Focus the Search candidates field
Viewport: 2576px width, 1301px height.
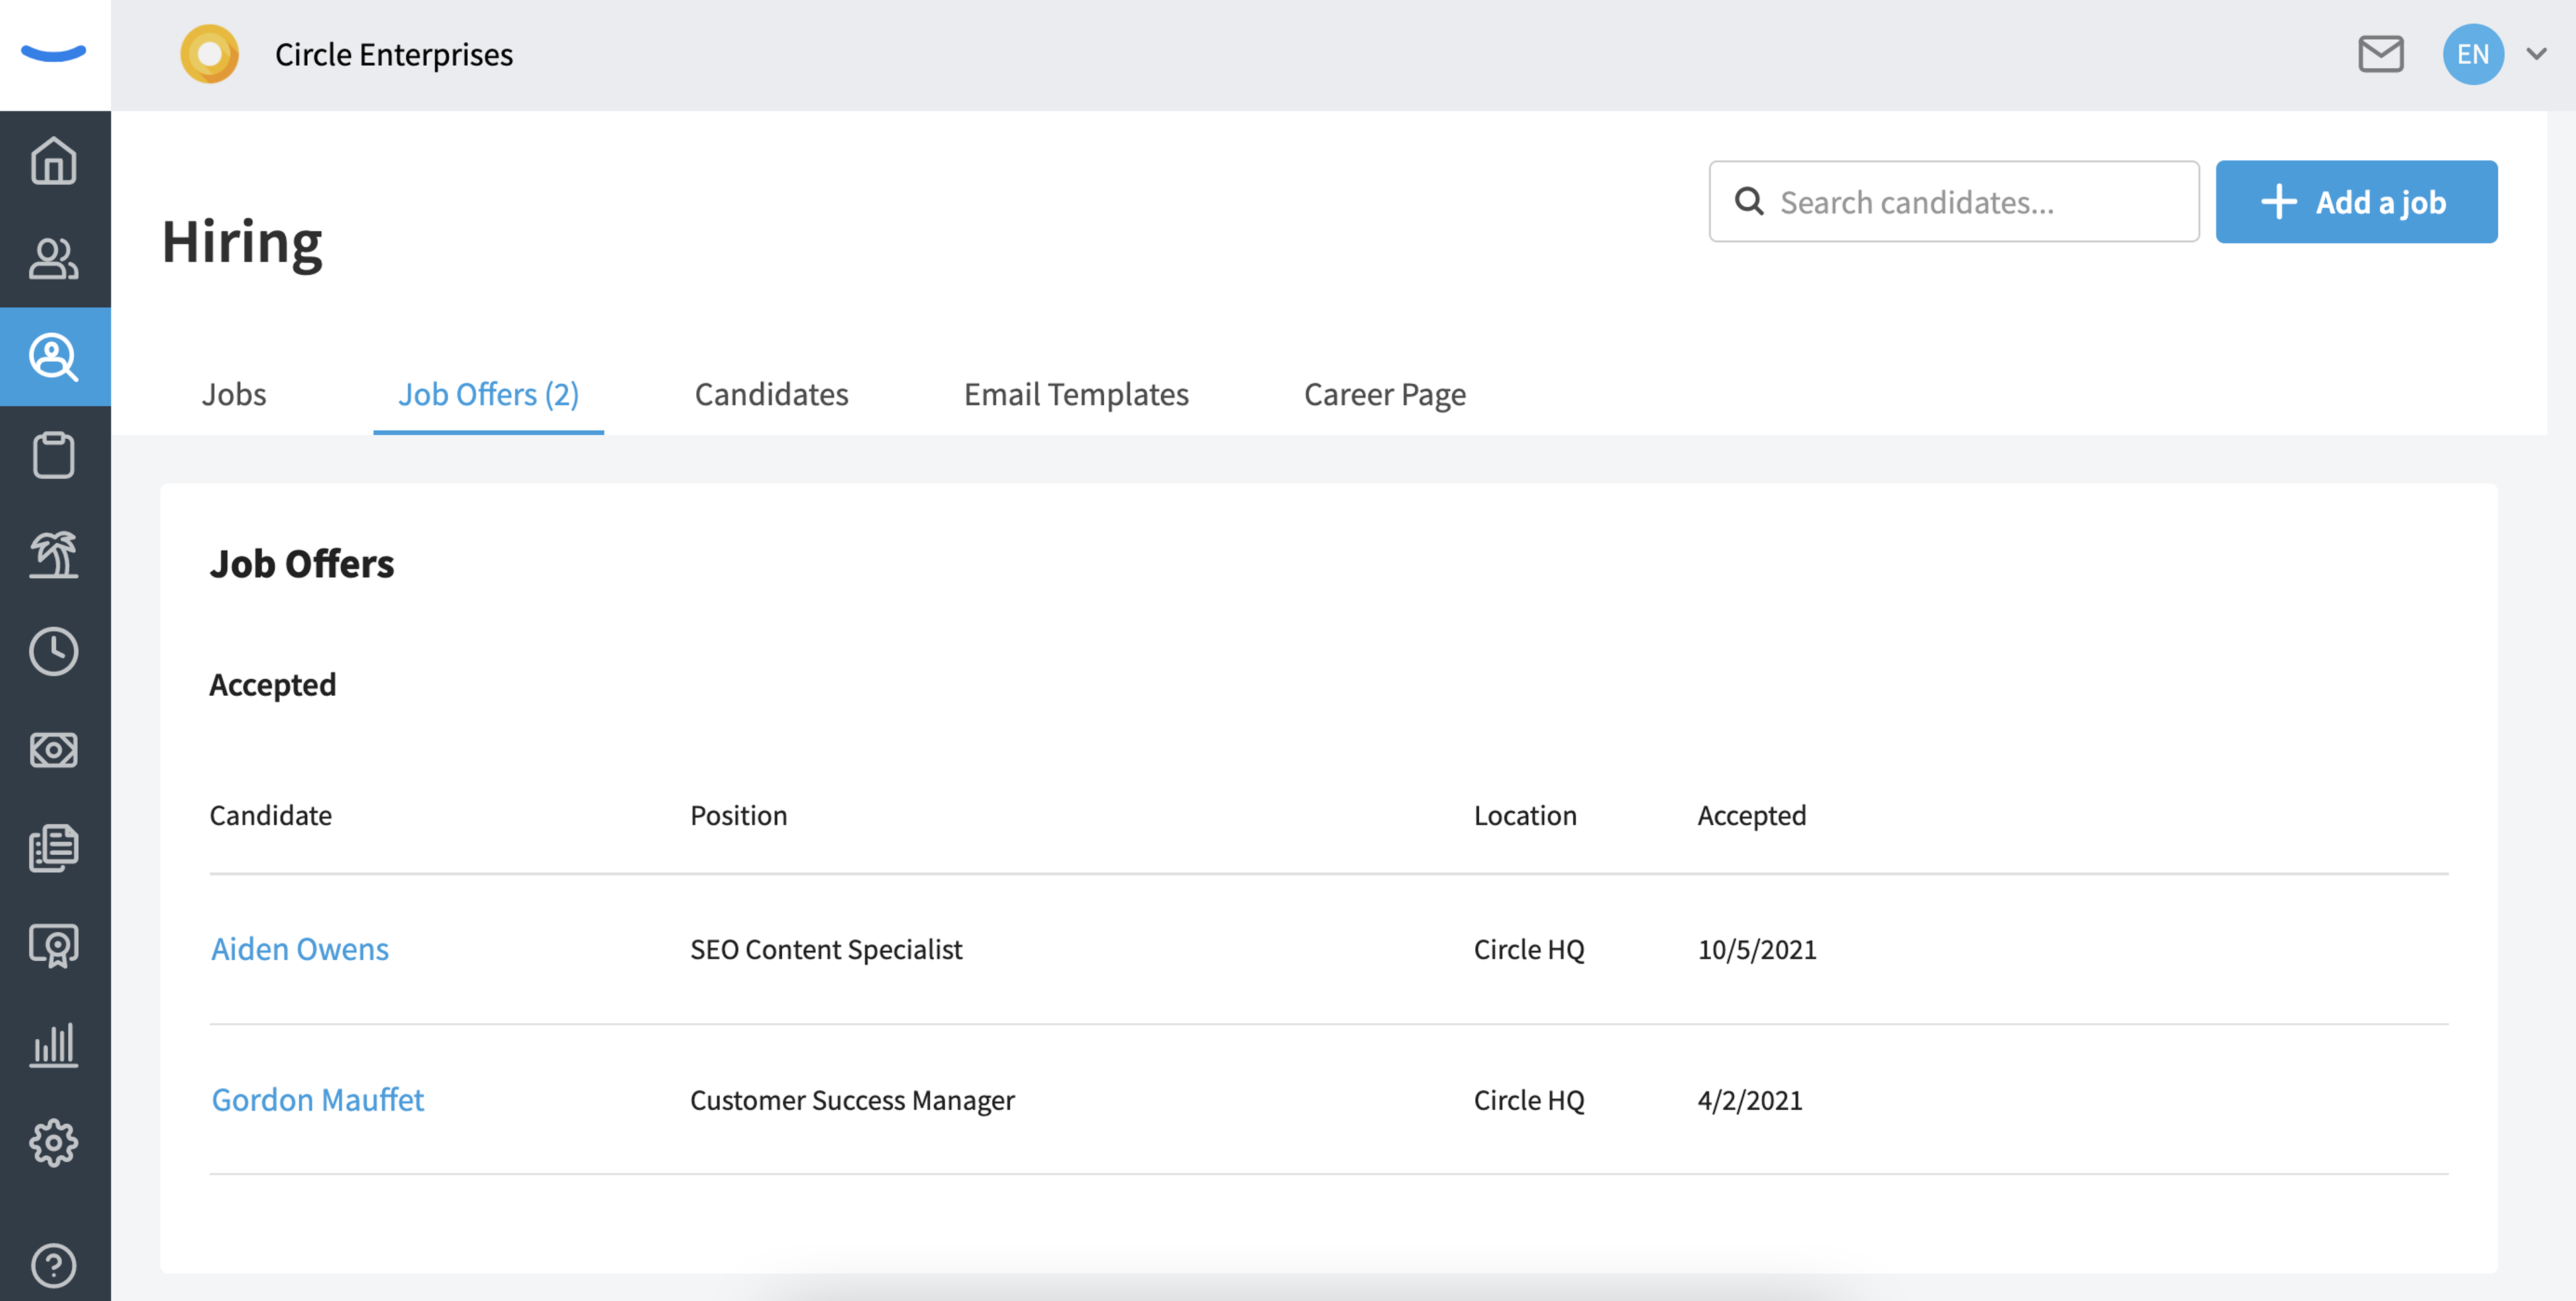tap(1954, 202)
